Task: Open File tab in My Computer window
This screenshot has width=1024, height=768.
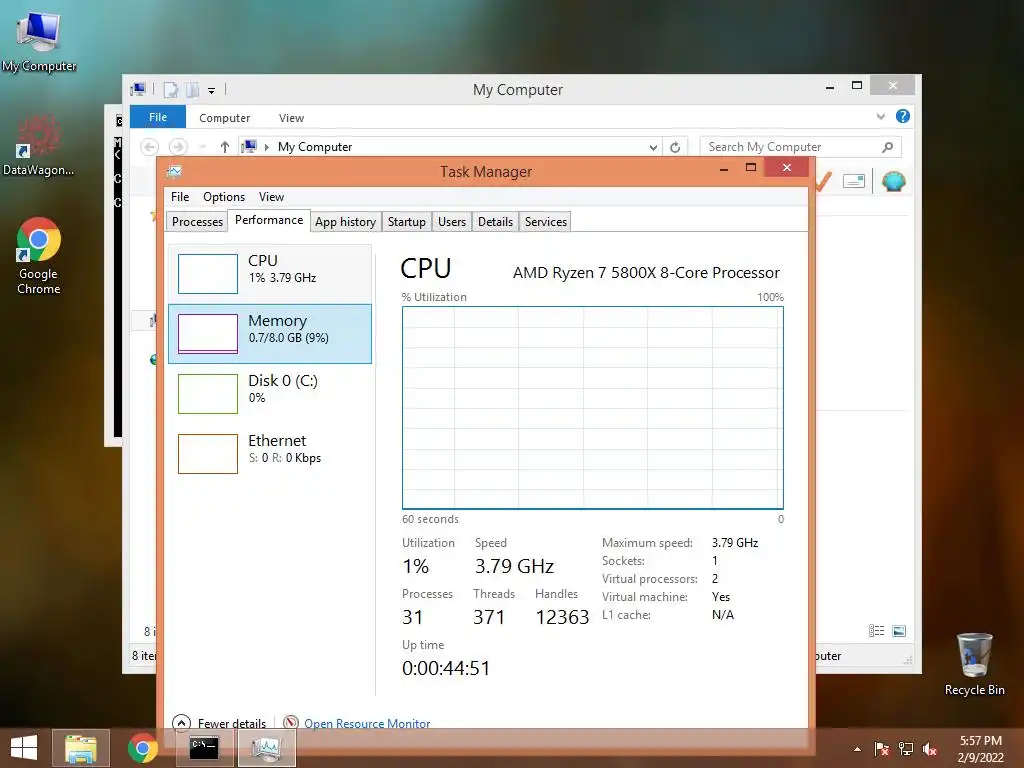Action: (157, 117)
